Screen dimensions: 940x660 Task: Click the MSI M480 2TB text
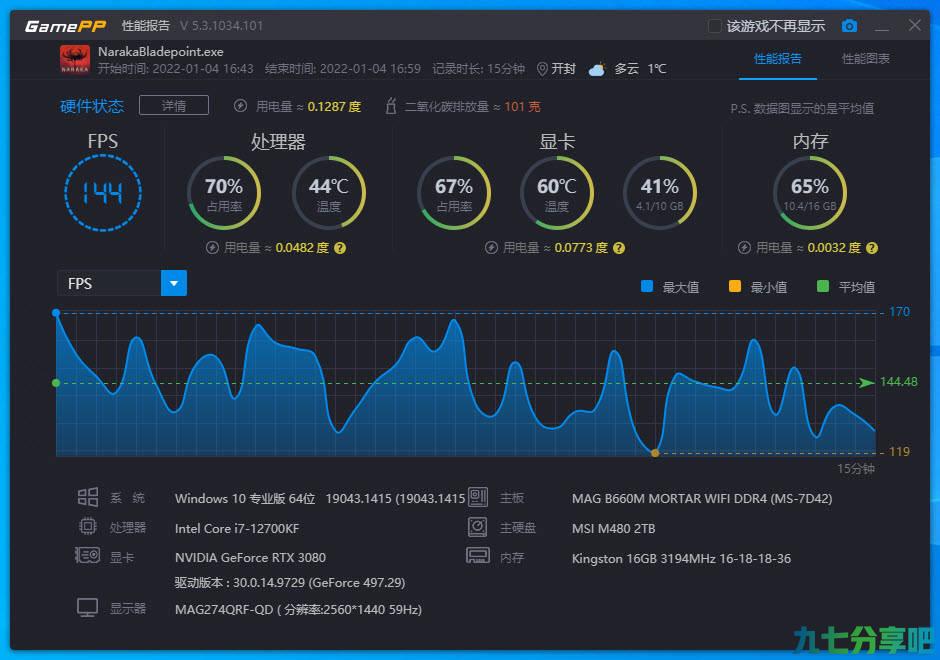tap(613, 528)
